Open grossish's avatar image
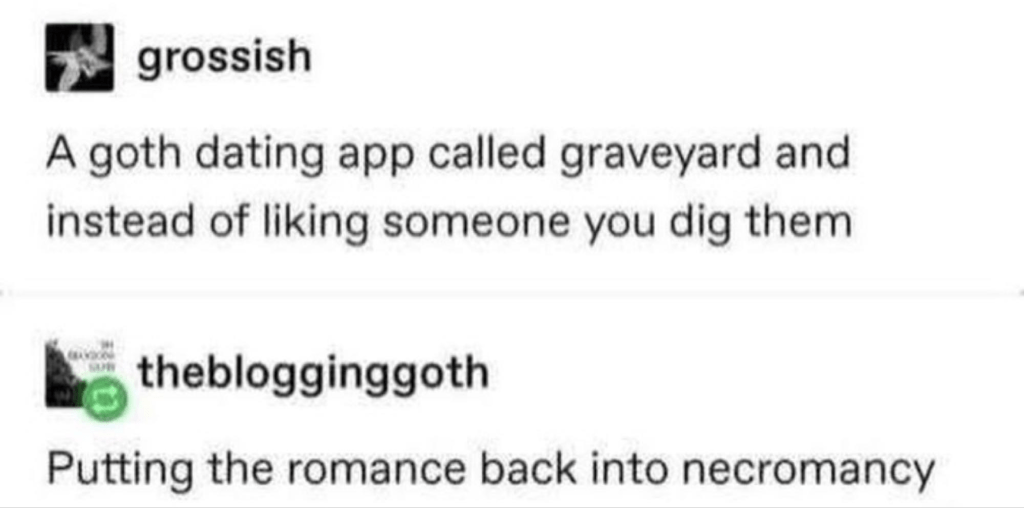The height and width of the screenshot is (508, 1024). (x=80, y=57)
